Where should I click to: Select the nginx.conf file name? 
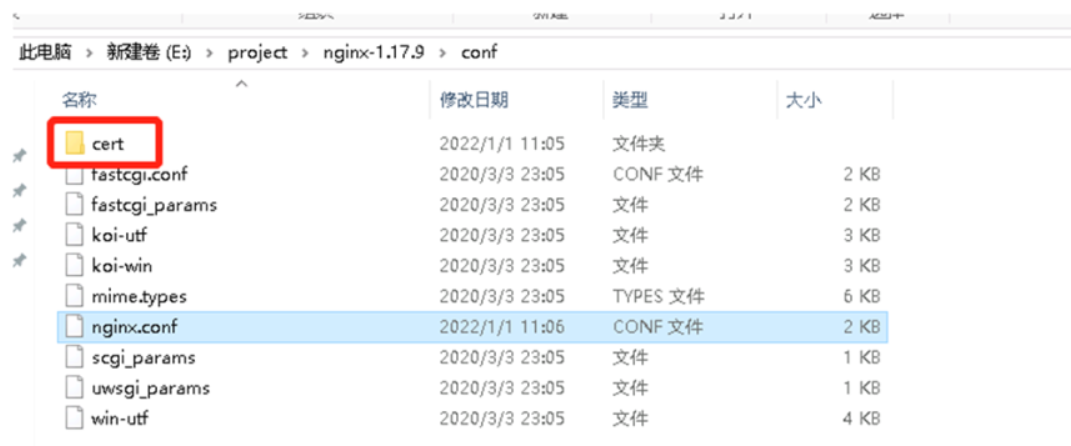click(135, 327)
